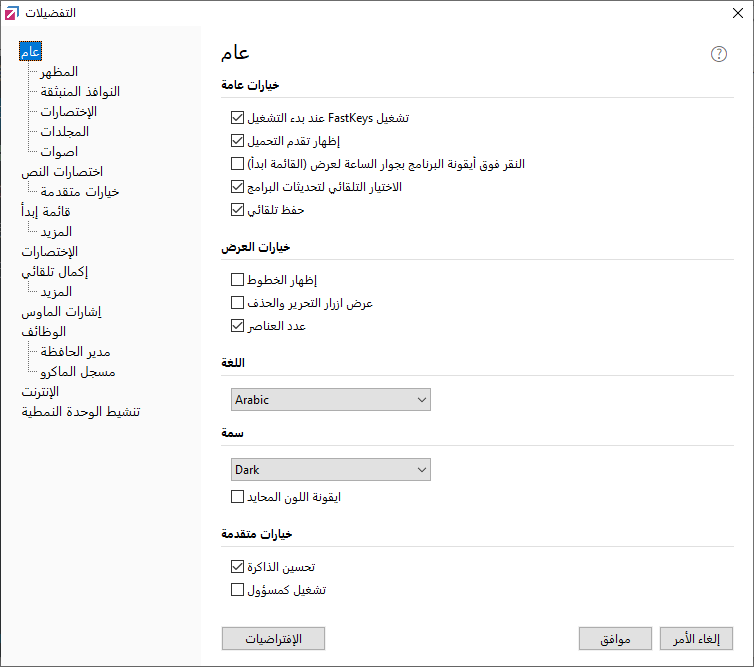The image size is (754, 667).
Task: Click the إلغاء الأمر button
Action: 696,639
